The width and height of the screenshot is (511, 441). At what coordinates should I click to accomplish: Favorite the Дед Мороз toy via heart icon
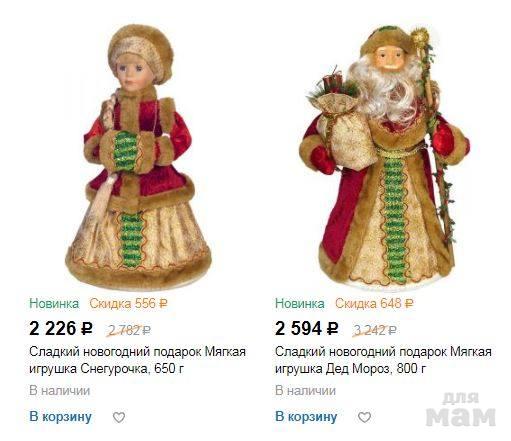click(364, 417)
